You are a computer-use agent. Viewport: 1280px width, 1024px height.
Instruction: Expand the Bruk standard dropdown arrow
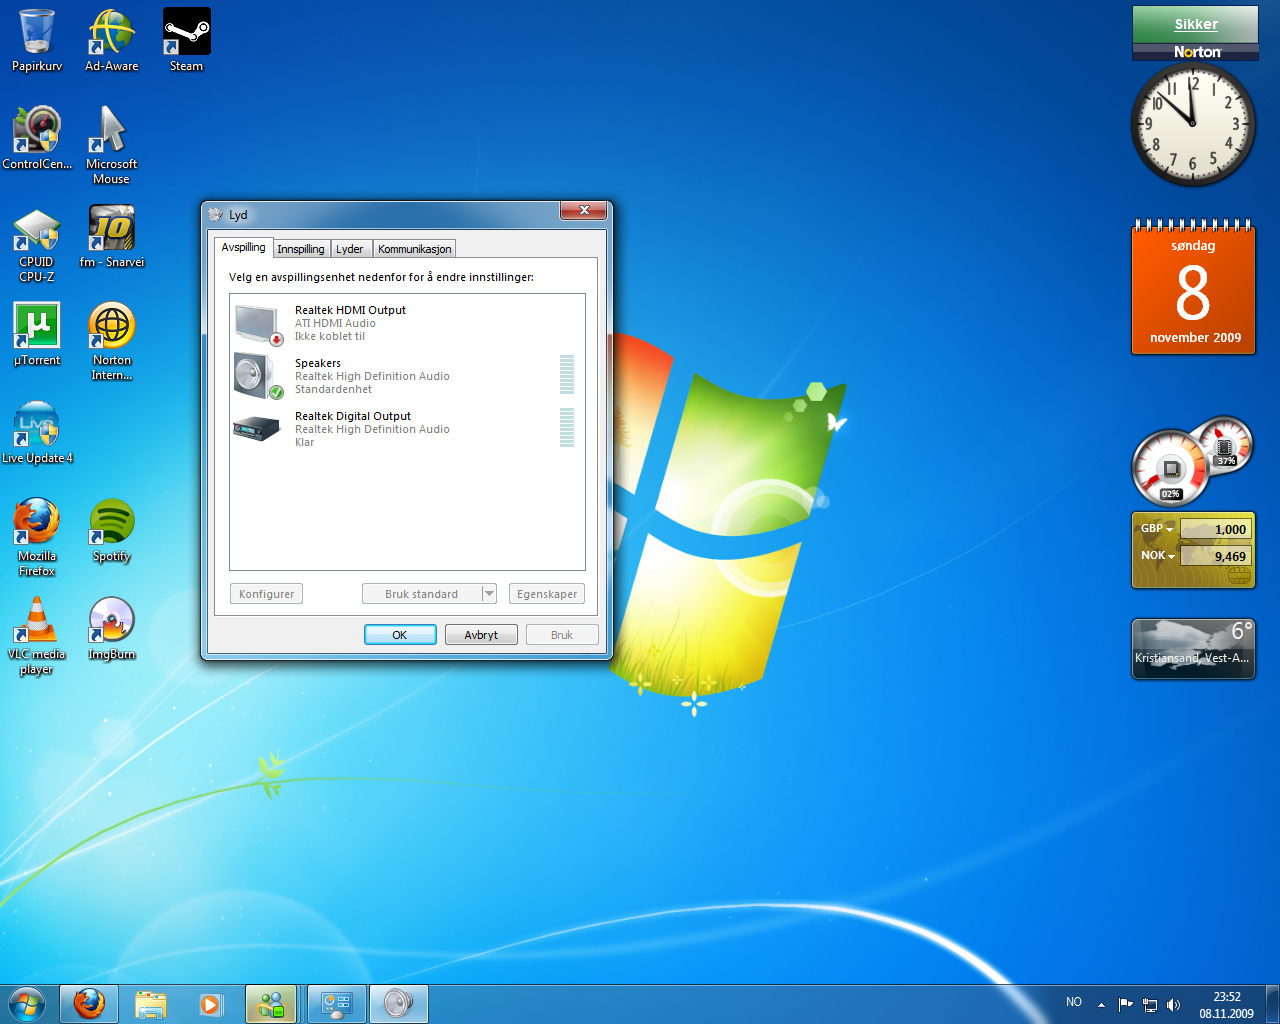click(489, 594)
